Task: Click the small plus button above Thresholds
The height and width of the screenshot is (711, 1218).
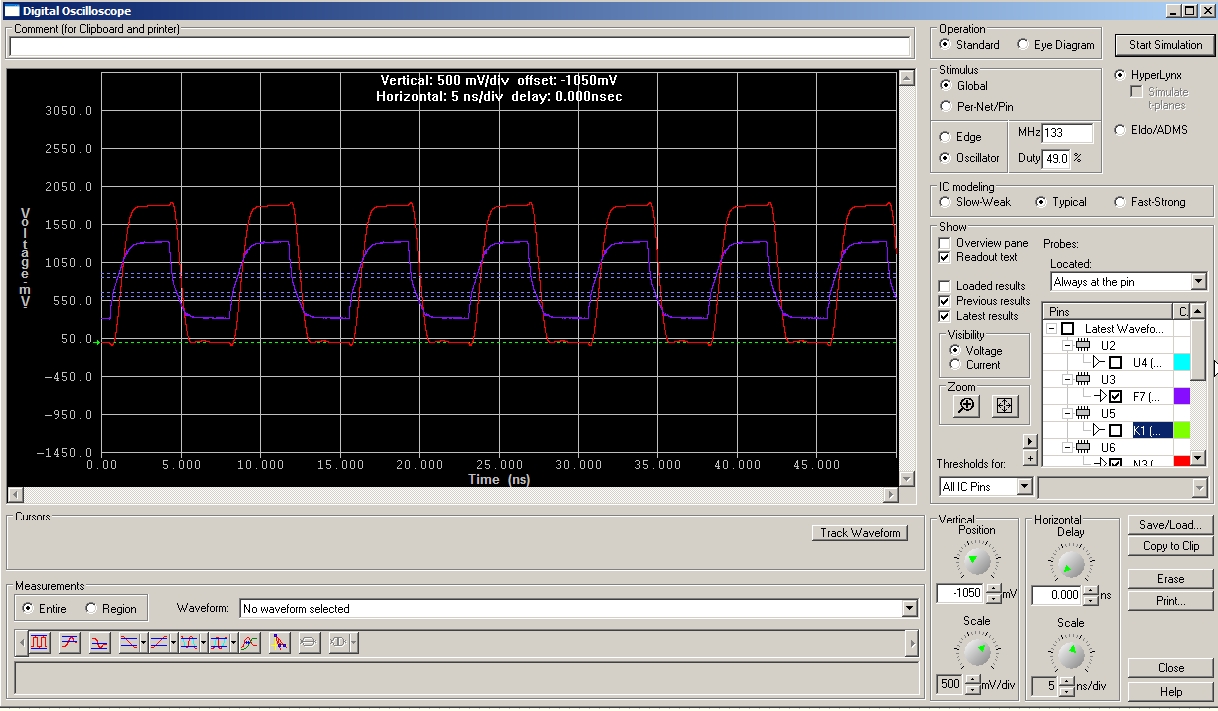Action: pos(1030,458)
